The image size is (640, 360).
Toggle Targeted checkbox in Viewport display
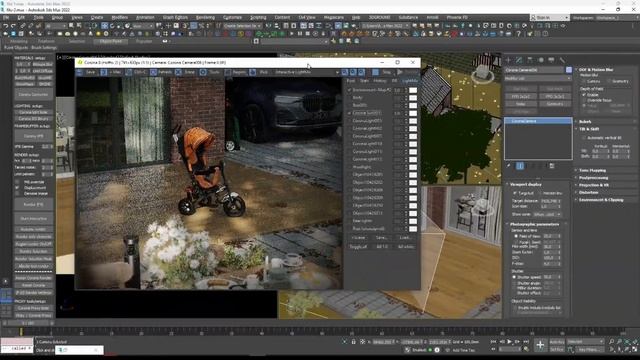(515, 193)
